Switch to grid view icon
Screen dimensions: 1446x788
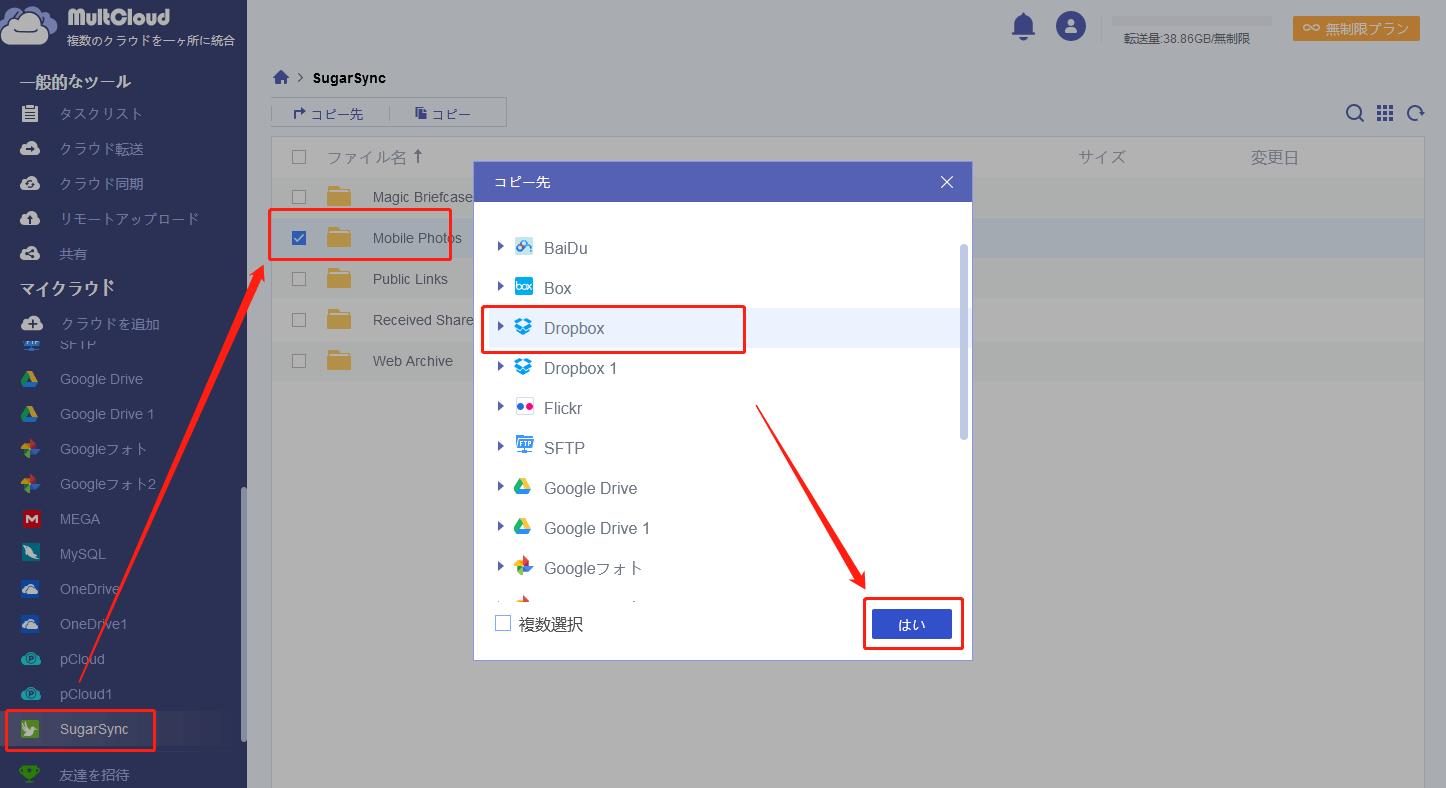click(x=1385, y=114)
